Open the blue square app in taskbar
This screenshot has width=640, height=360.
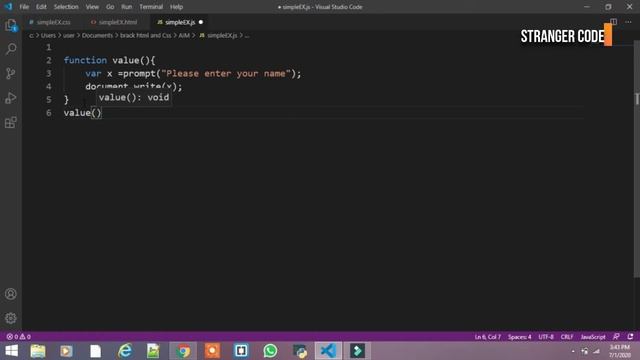241,351
